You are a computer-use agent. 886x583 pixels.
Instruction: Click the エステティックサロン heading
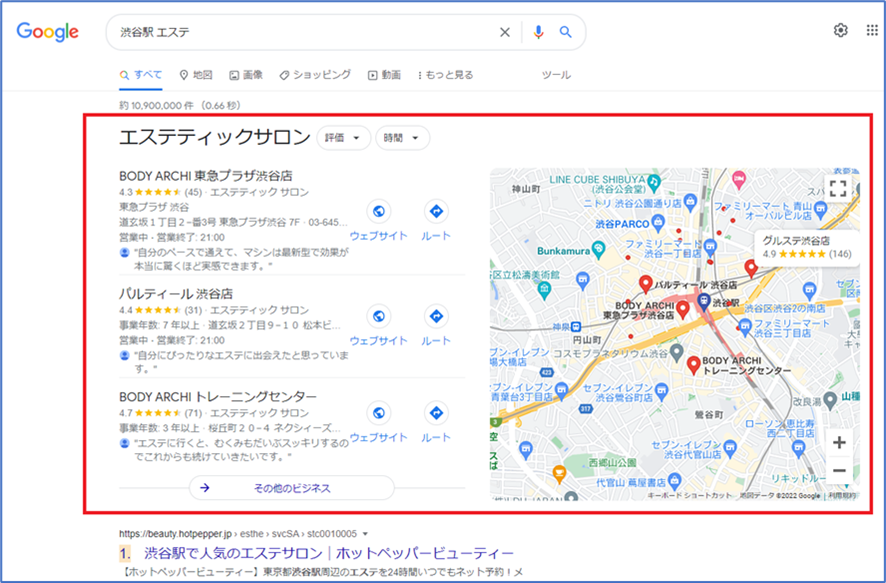215,137
